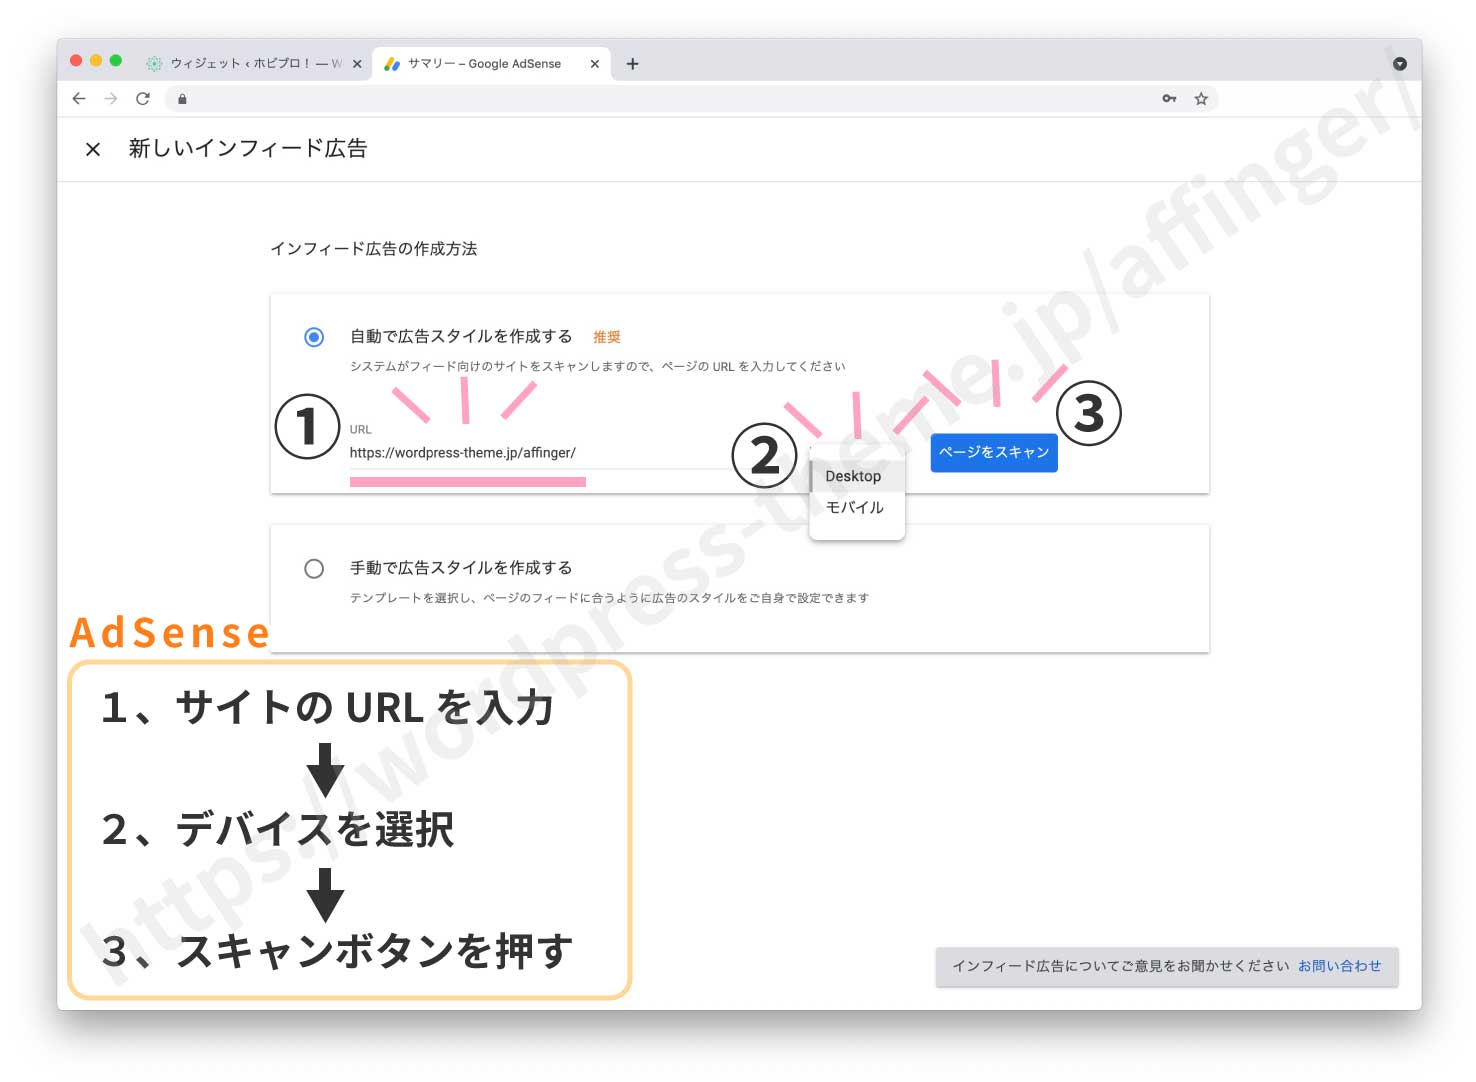Click the macOS yellow minimize button
The image size is (1476, 1082).
click(96, 61)
